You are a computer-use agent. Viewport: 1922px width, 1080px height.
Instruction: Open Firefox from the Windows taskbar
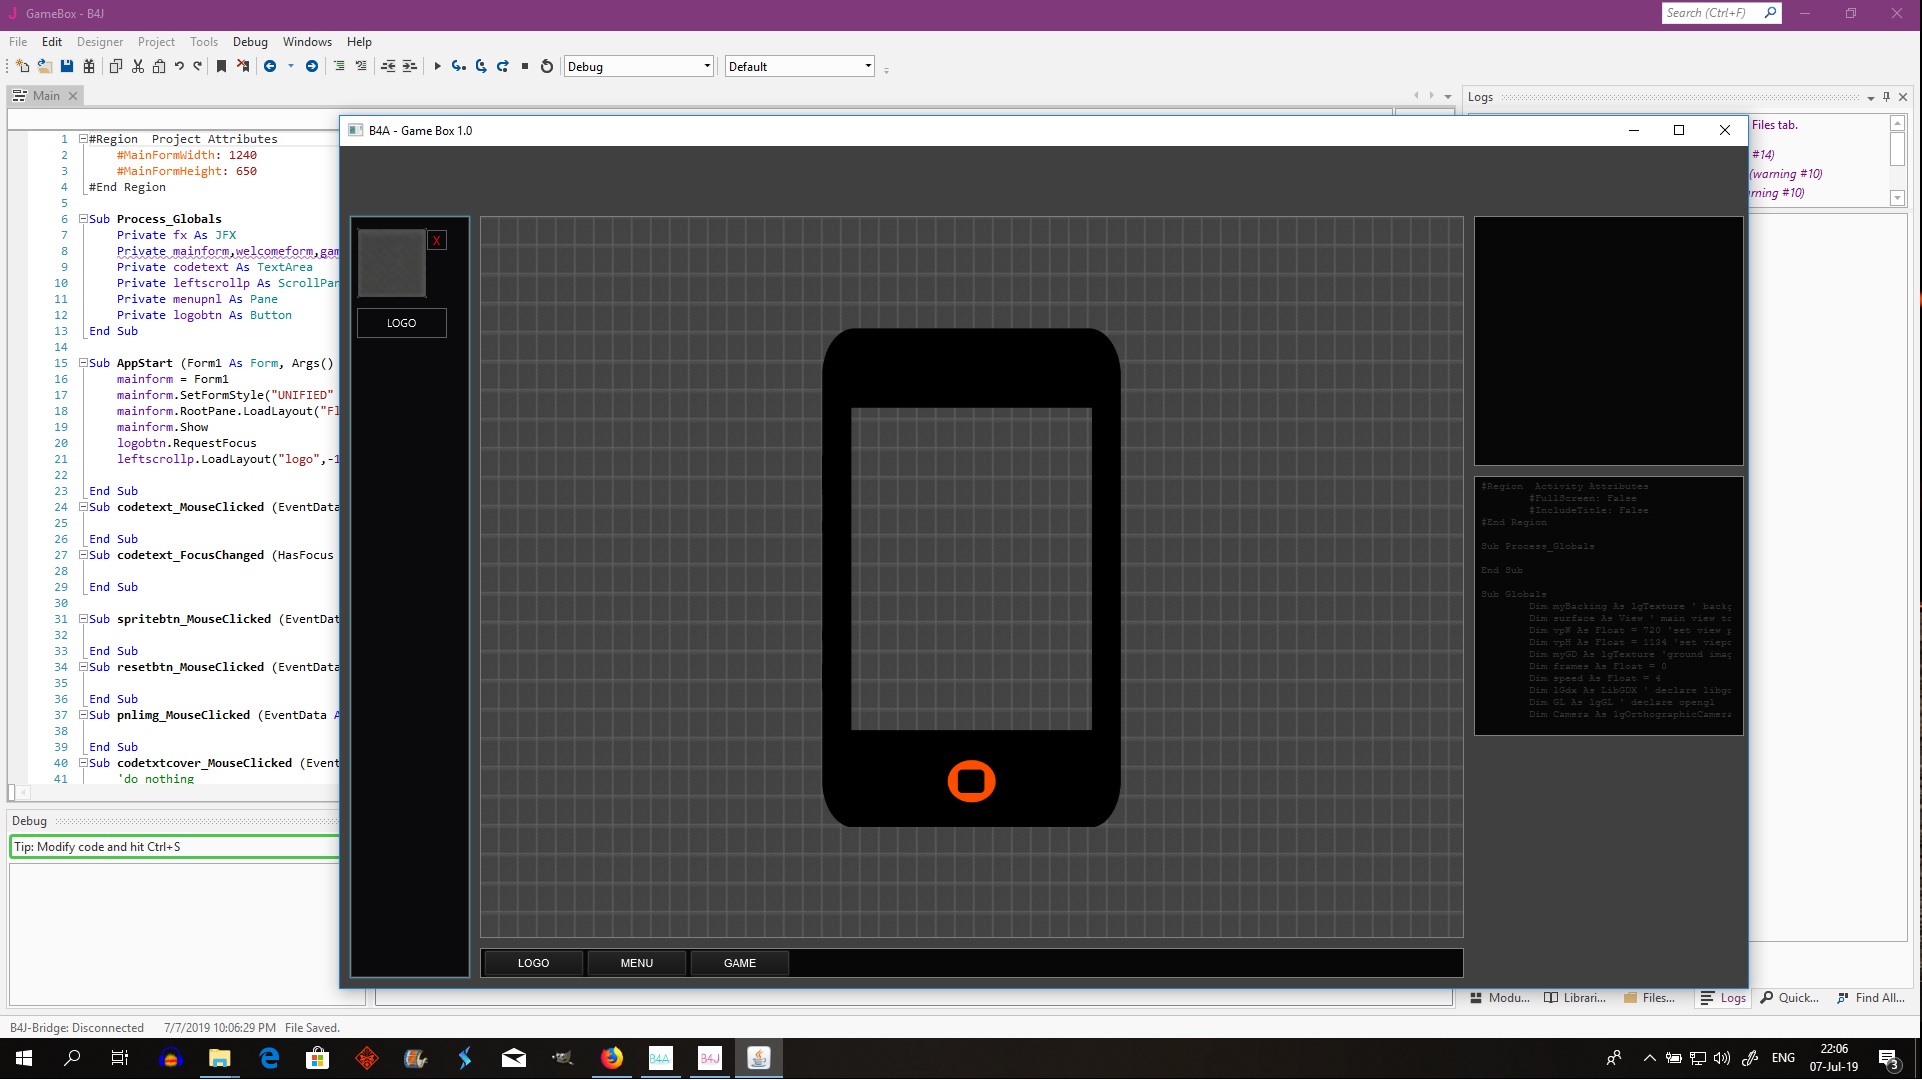click(612, 1058)
